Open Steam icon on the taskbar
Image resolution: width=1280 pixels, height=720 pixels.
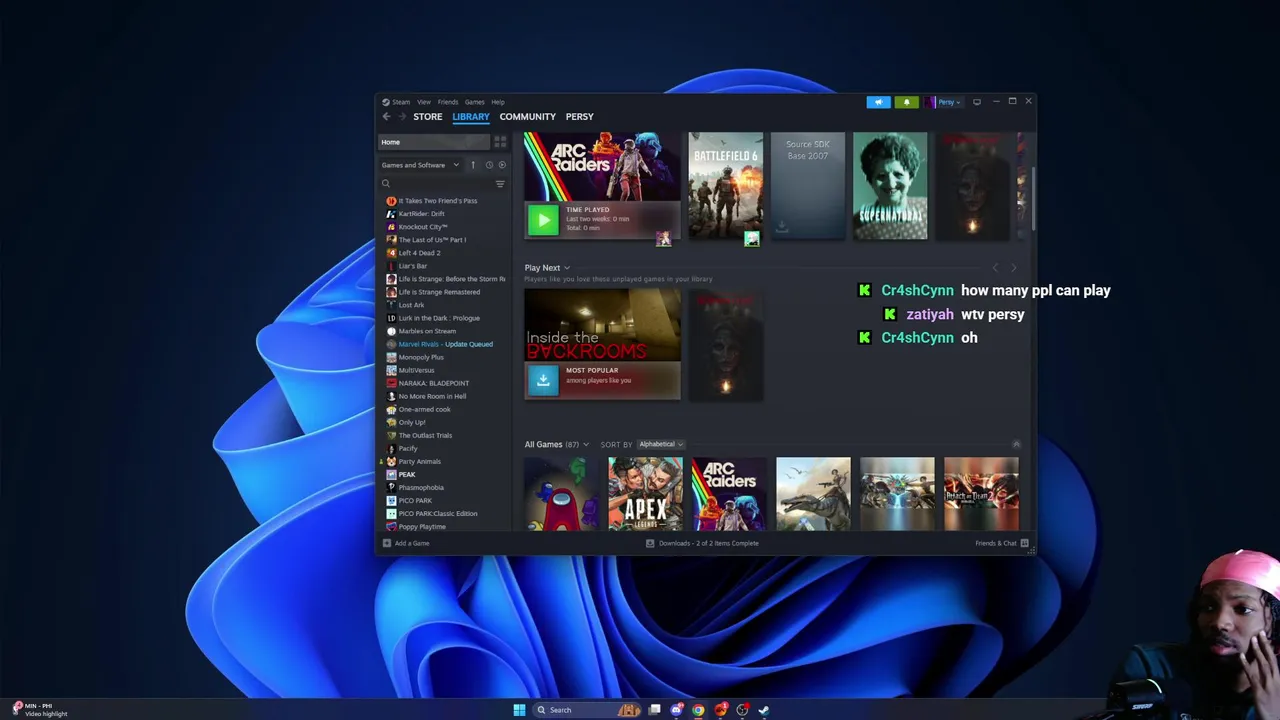764,710
